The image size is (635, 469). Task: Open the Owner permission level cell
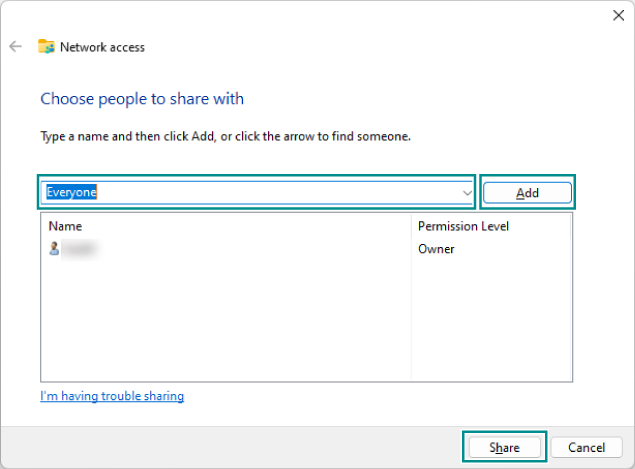tap(436, 249)
